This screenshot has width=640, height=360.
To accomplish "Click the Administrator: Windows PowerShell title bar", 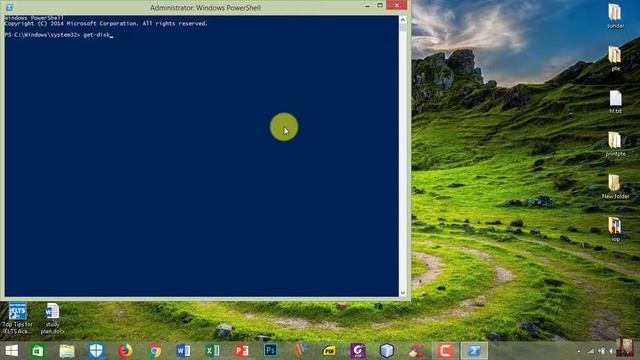I will click(x=205, y=7).
